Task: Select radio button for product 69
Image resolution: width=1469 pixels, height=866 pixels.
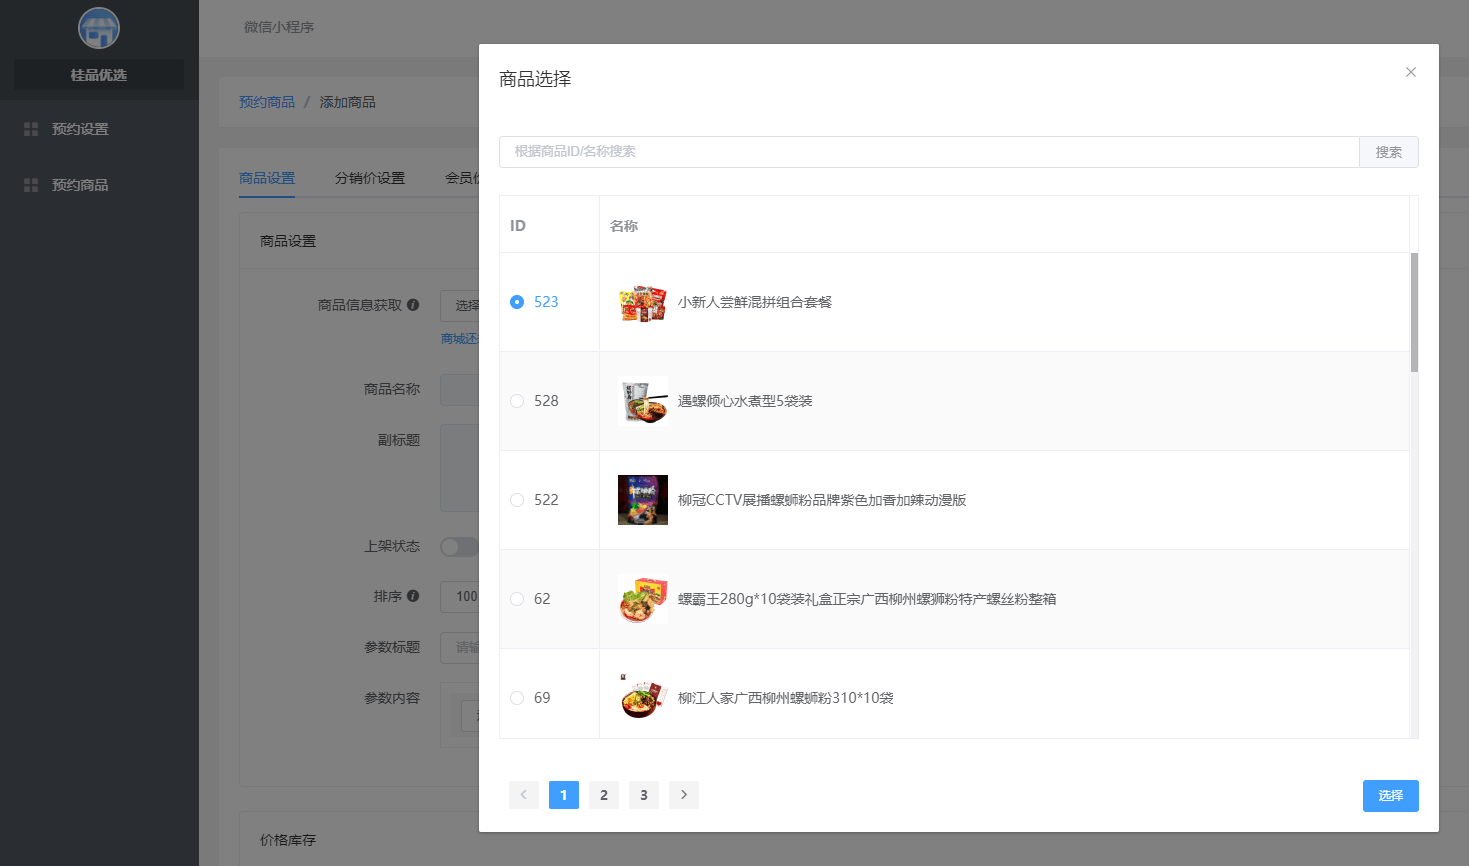Action: 517,698
